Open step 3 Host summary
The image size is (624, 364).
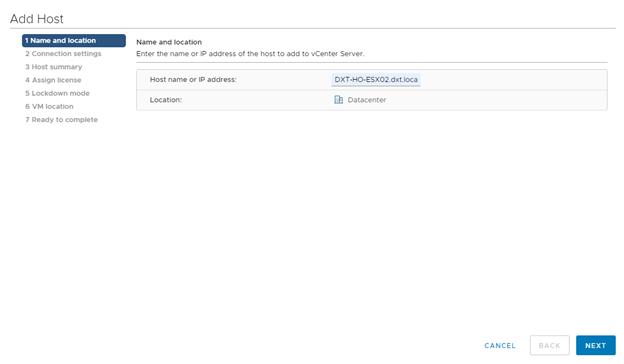coord(53,67)
